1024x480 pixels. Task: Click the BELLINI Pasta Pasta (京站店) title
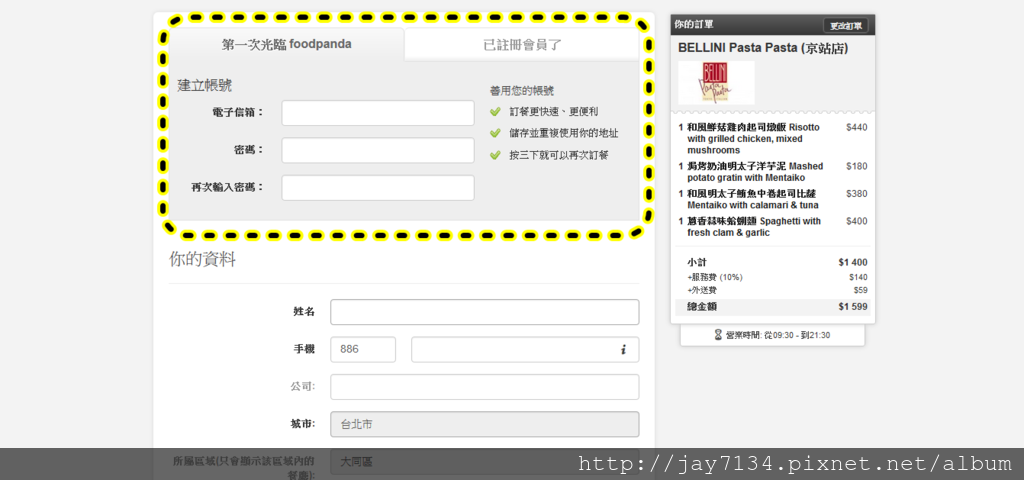[x=763, y=48]
